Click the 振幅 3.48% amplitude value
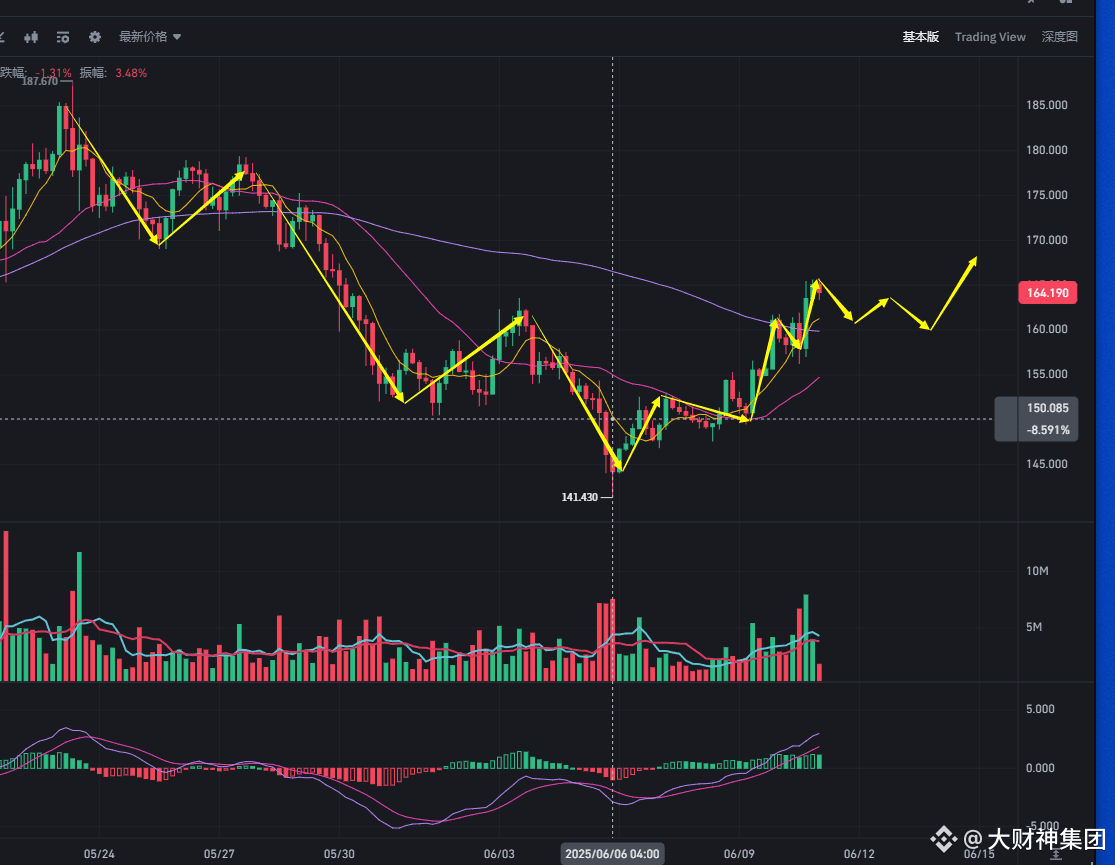 (x=131, y=73)
